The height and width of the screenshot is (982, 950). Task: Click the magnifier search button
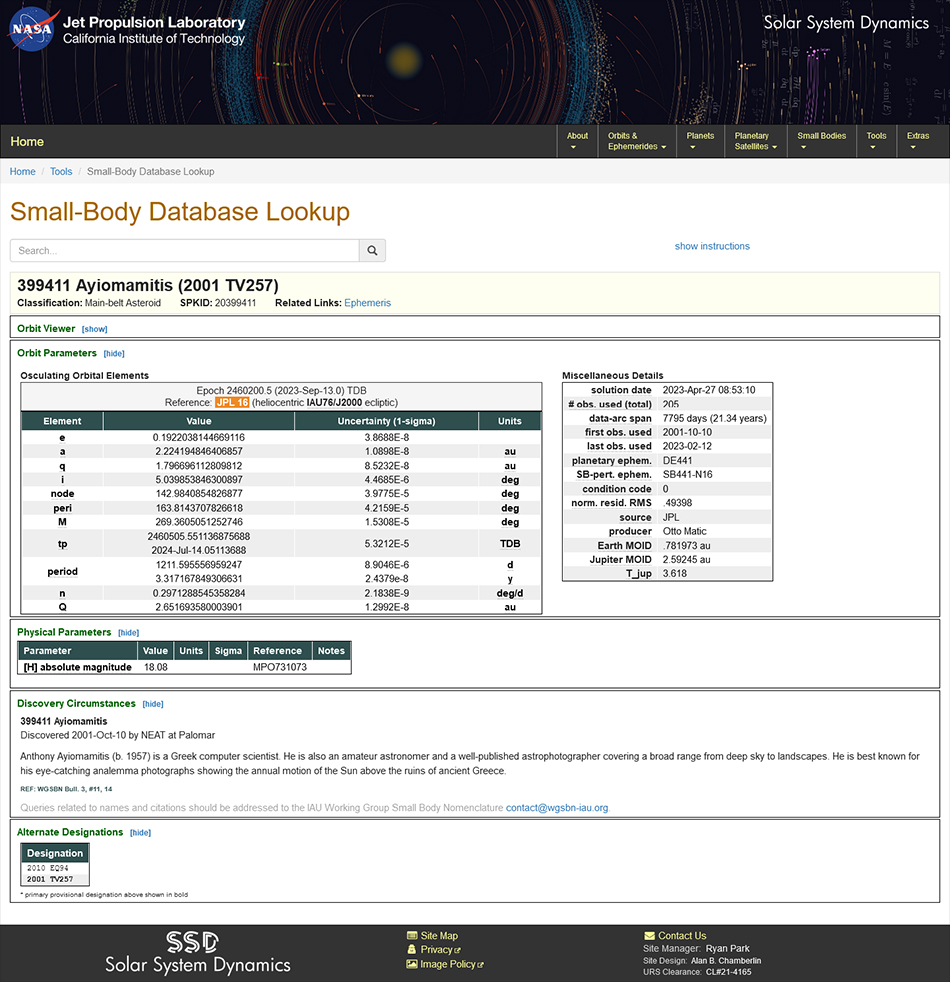[372, 251]
